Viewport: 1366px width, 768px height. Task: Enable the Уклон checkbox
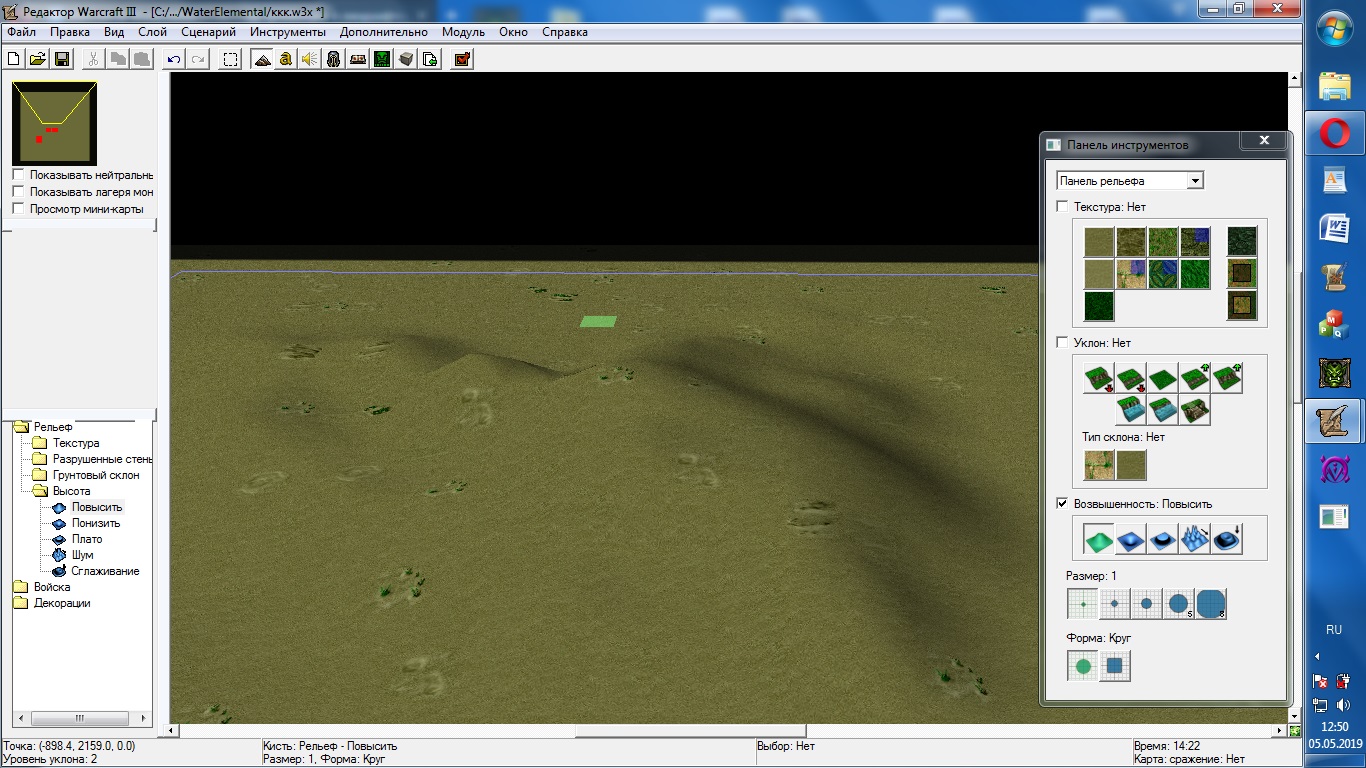tap(1062, 343)
